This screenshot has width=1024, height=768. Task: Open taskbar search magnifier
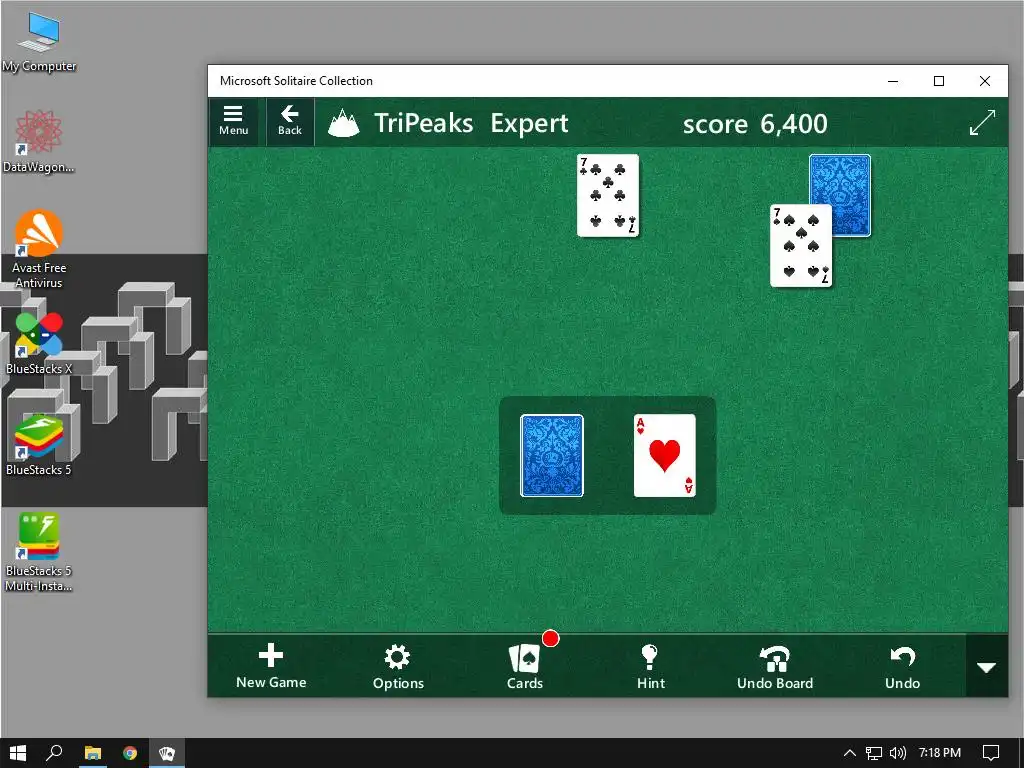[54, 753]
